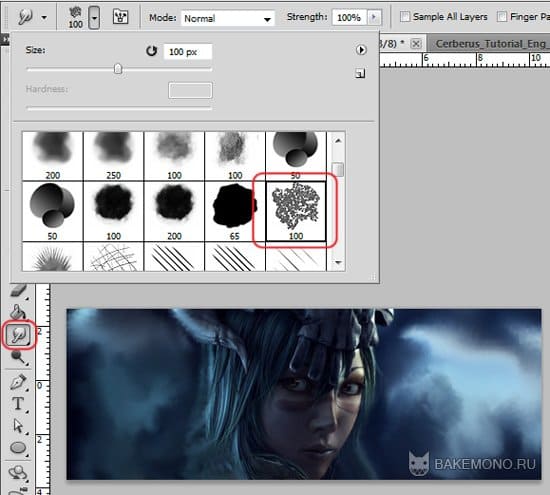Click the brush list scrollbar thumb
The height and width of the screenshot is (495, 550).
[x=338, y=169]
